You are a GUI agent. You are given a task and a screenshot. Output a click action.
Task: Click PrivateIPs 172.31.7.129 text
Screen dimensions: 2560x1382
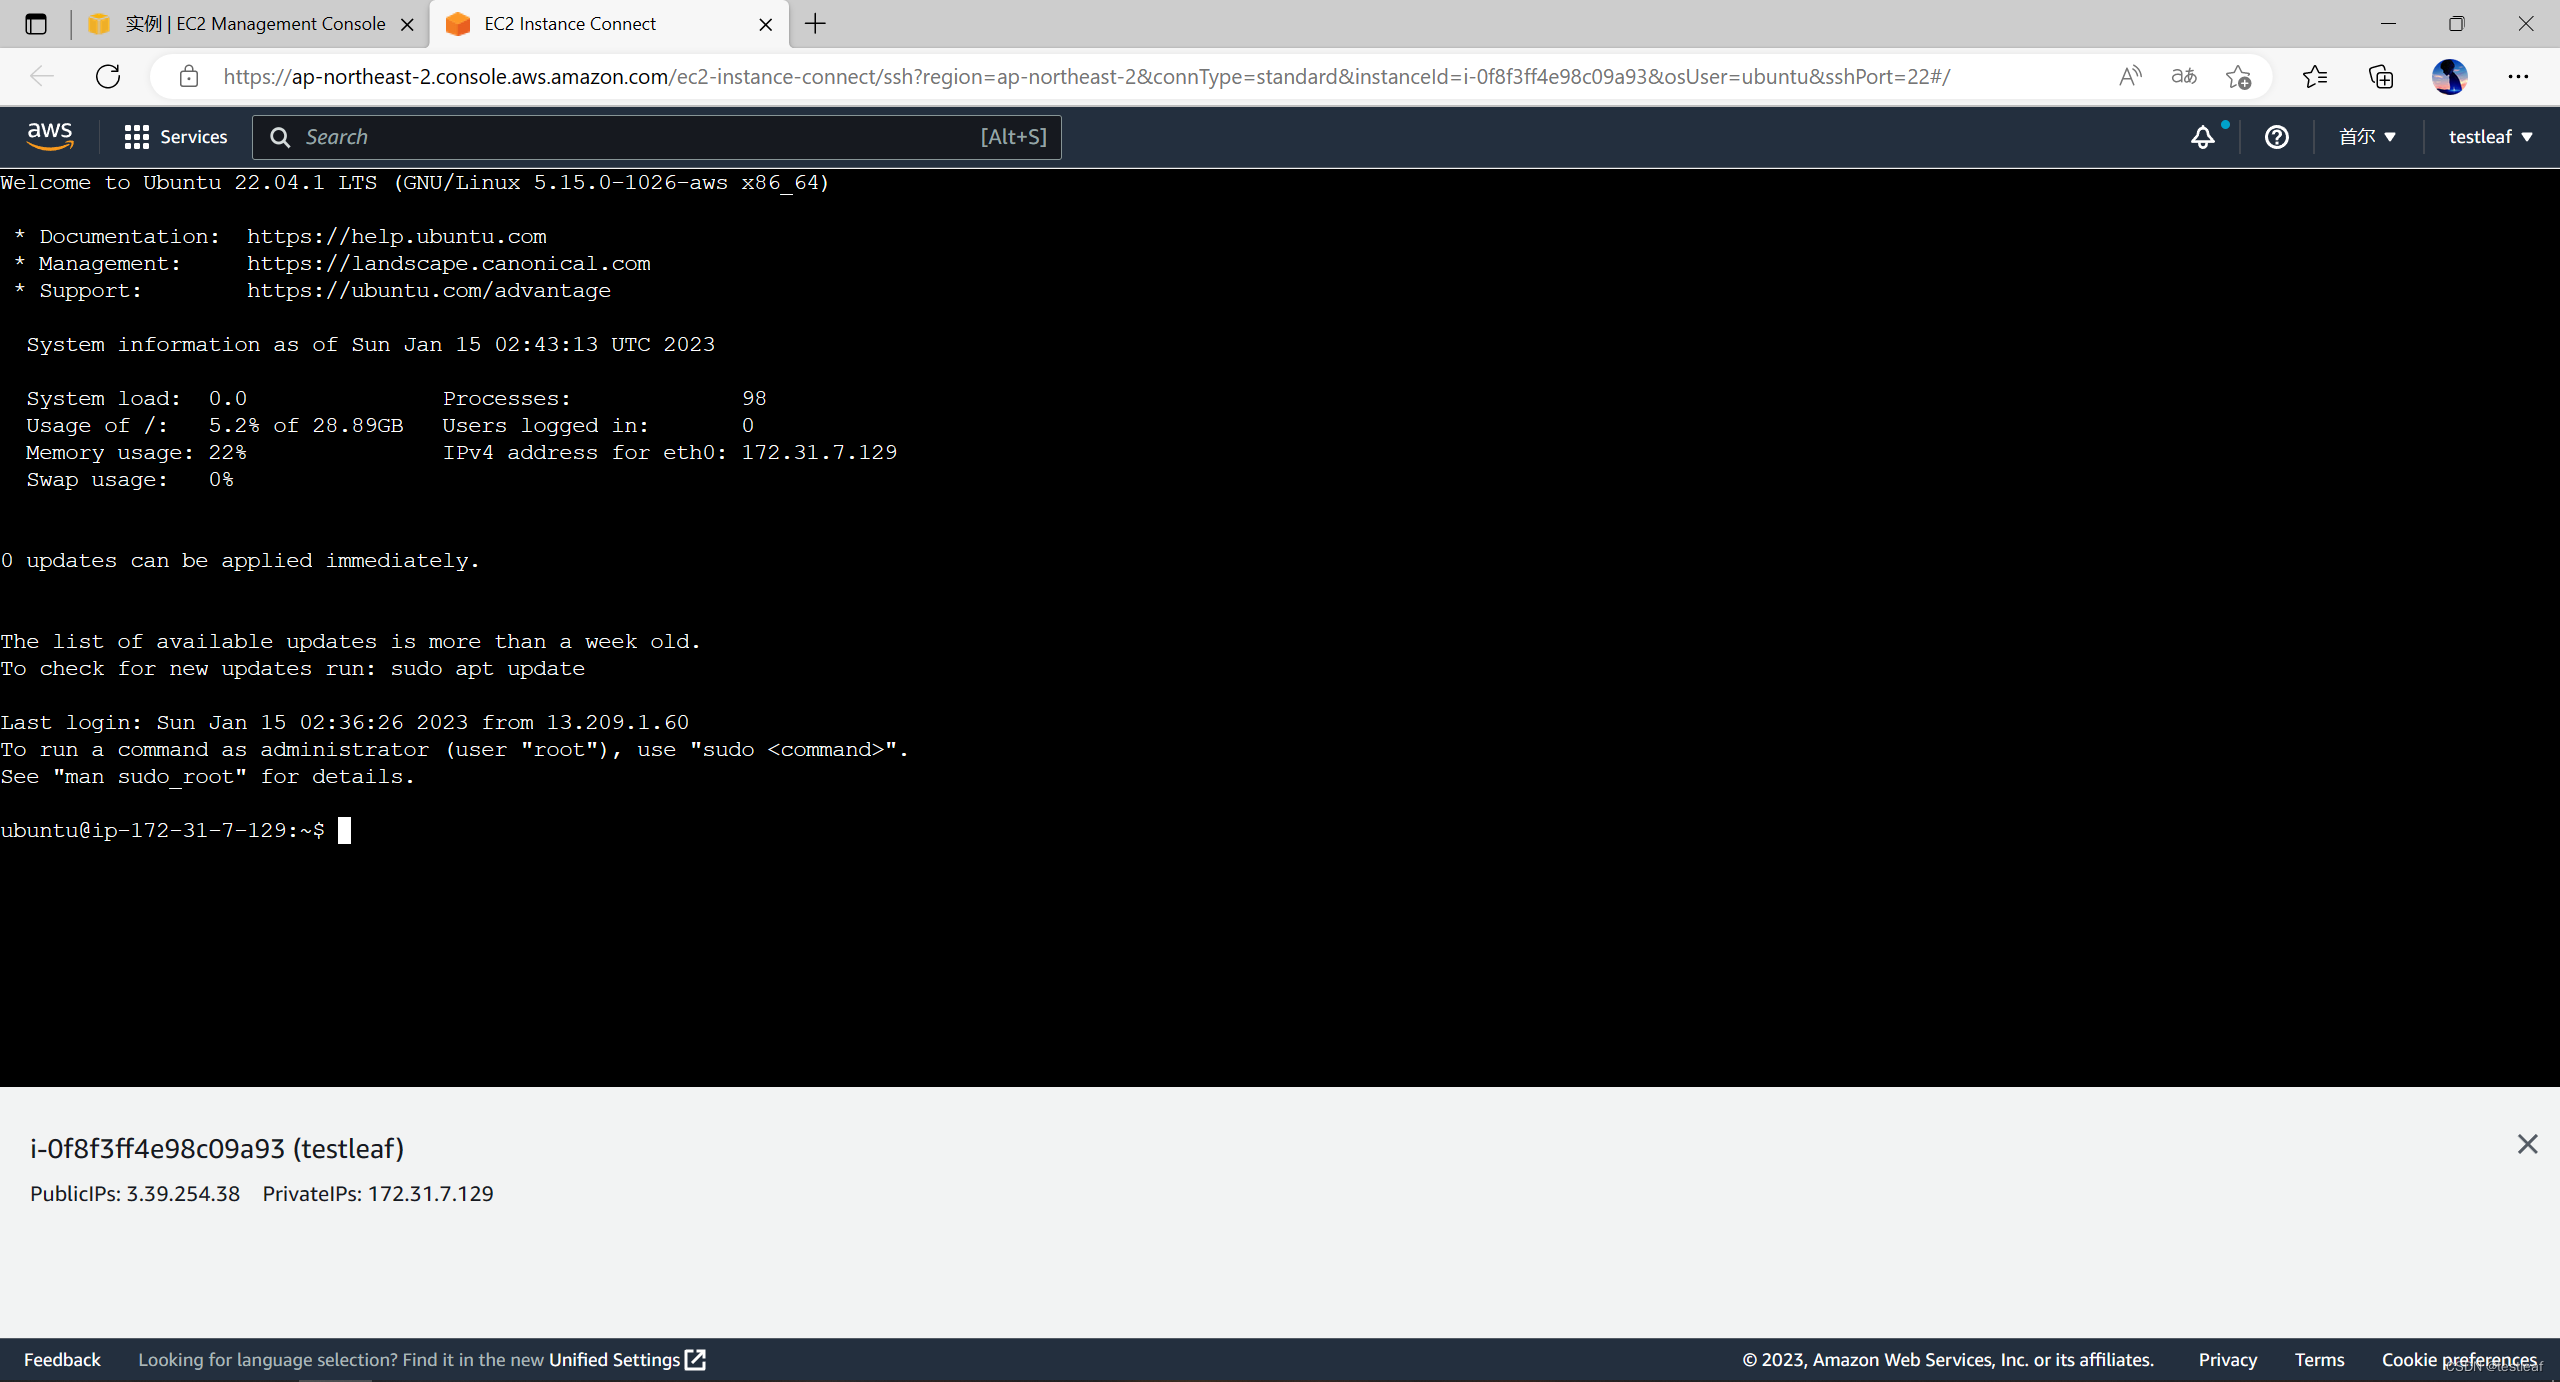378,1194
